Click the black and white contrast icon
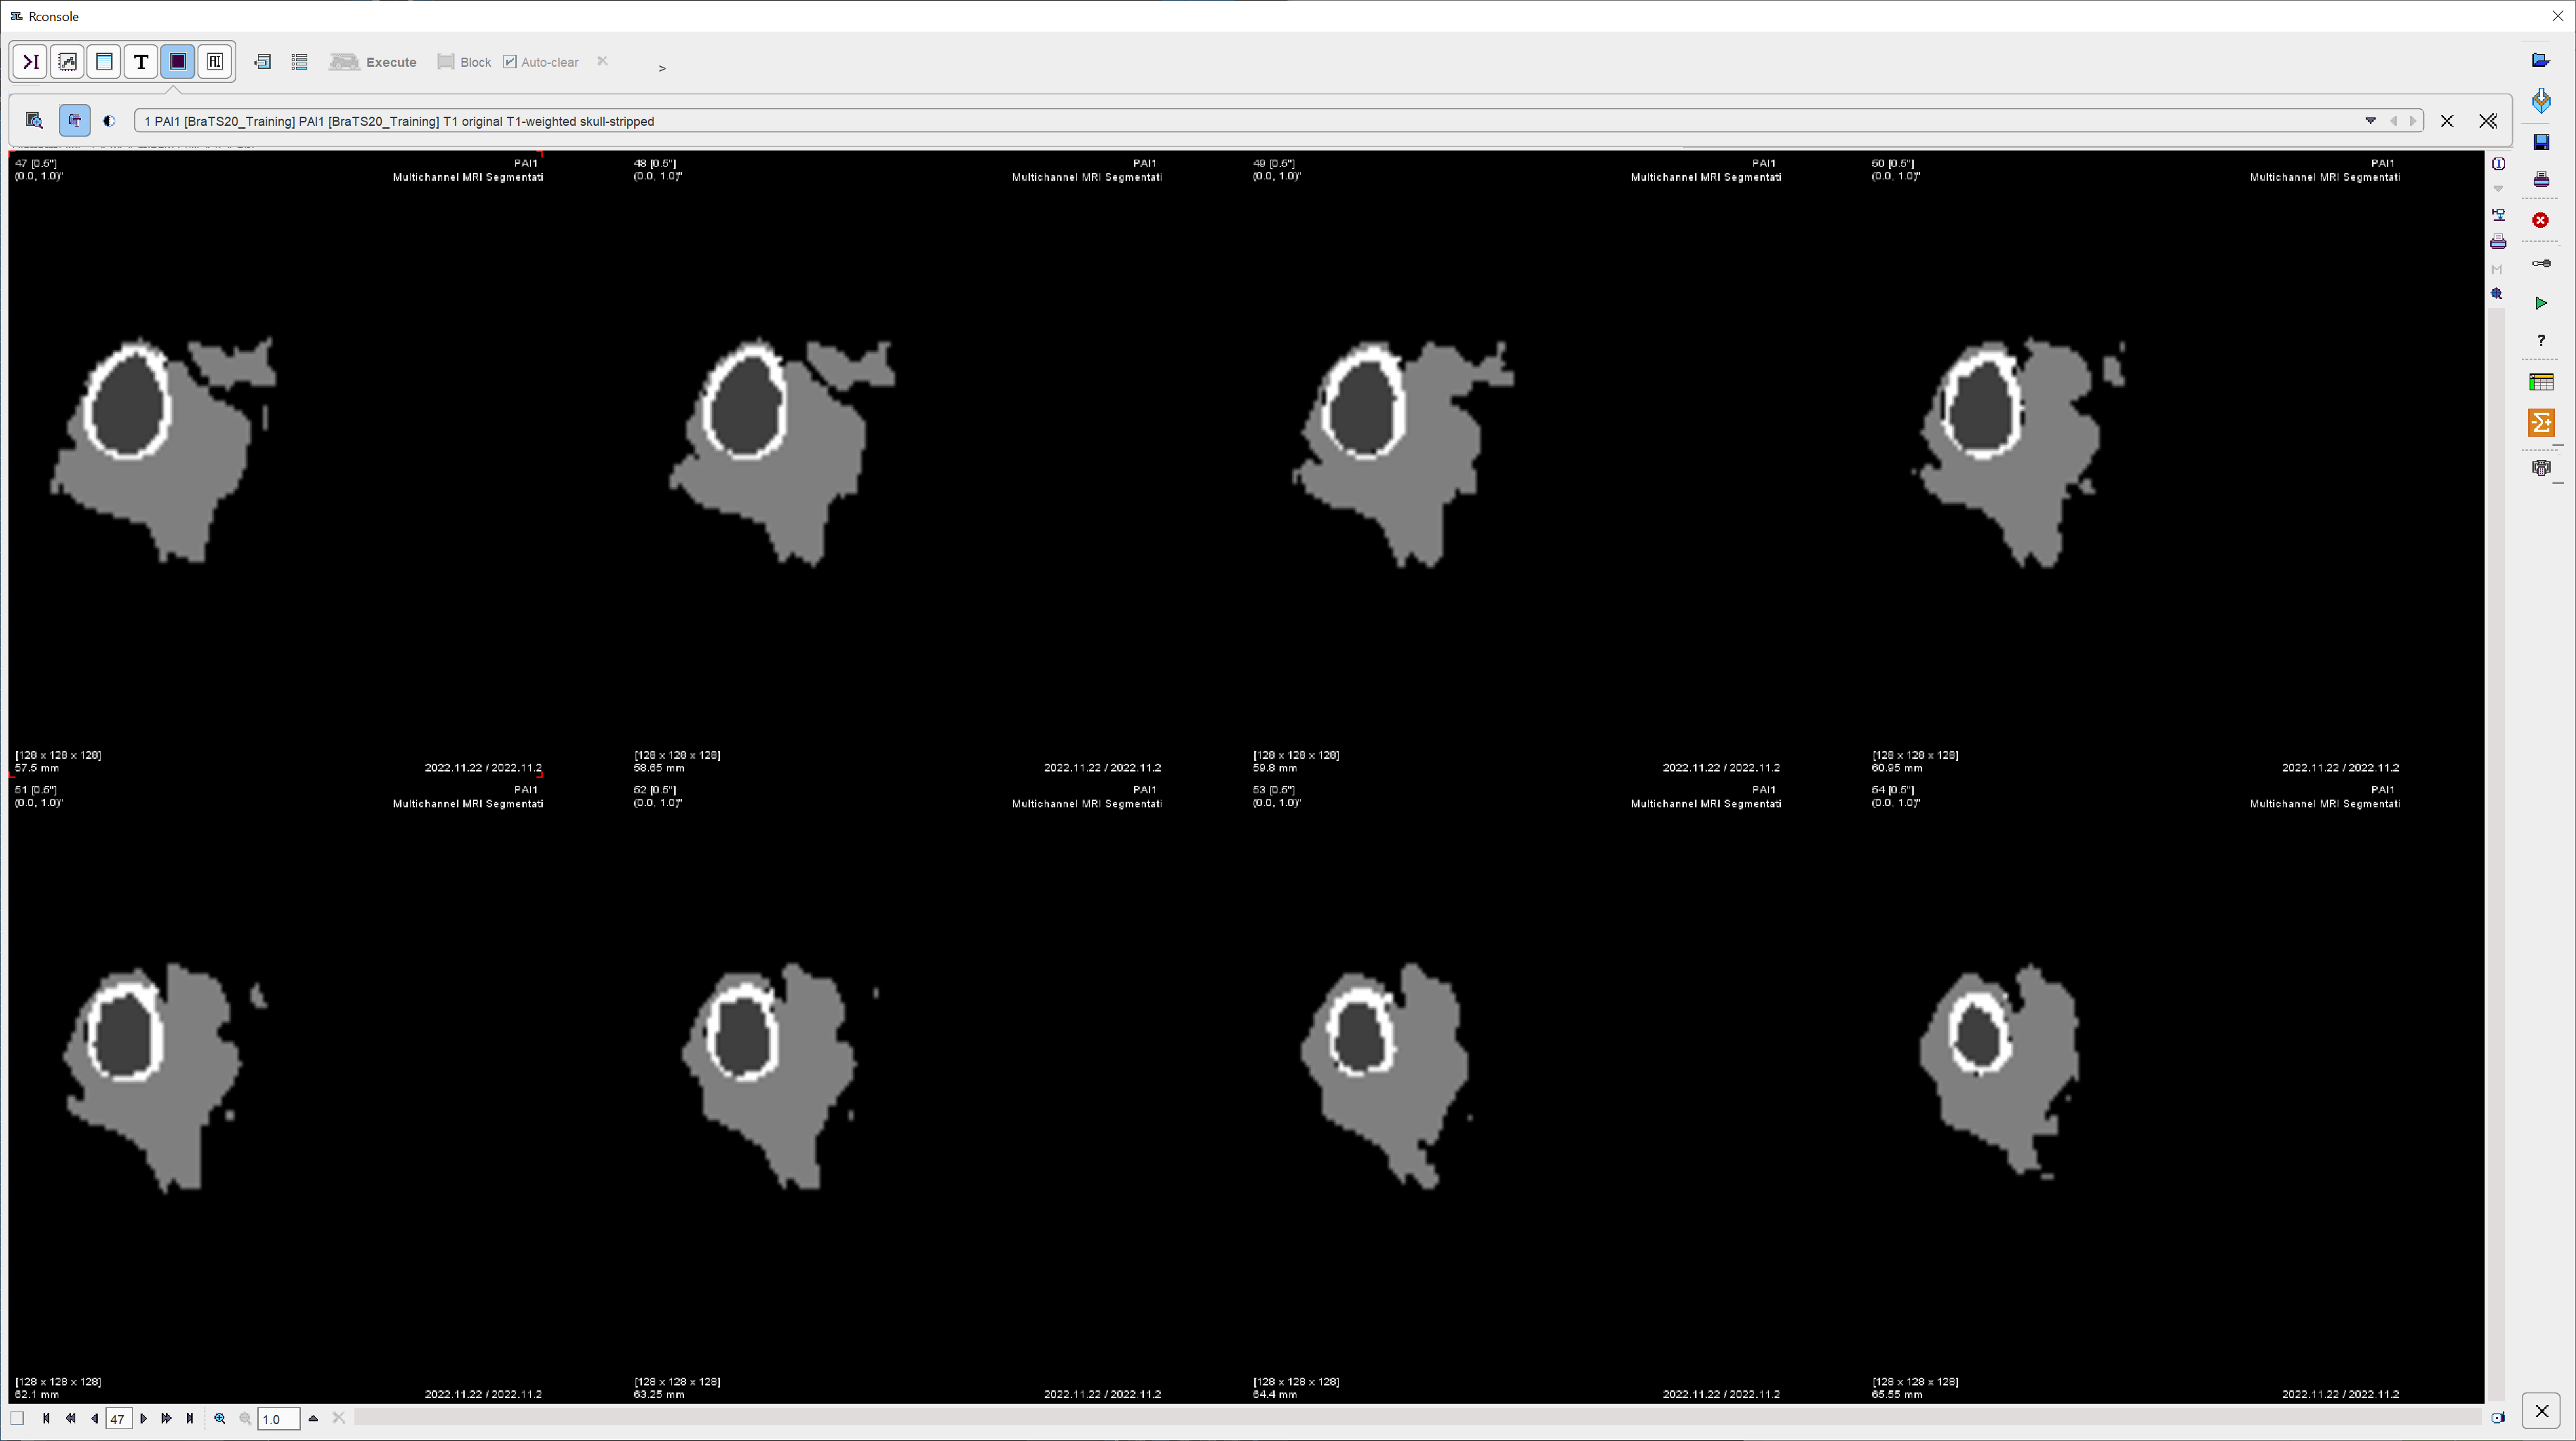2576x1441 pixels. pos(109,121)
